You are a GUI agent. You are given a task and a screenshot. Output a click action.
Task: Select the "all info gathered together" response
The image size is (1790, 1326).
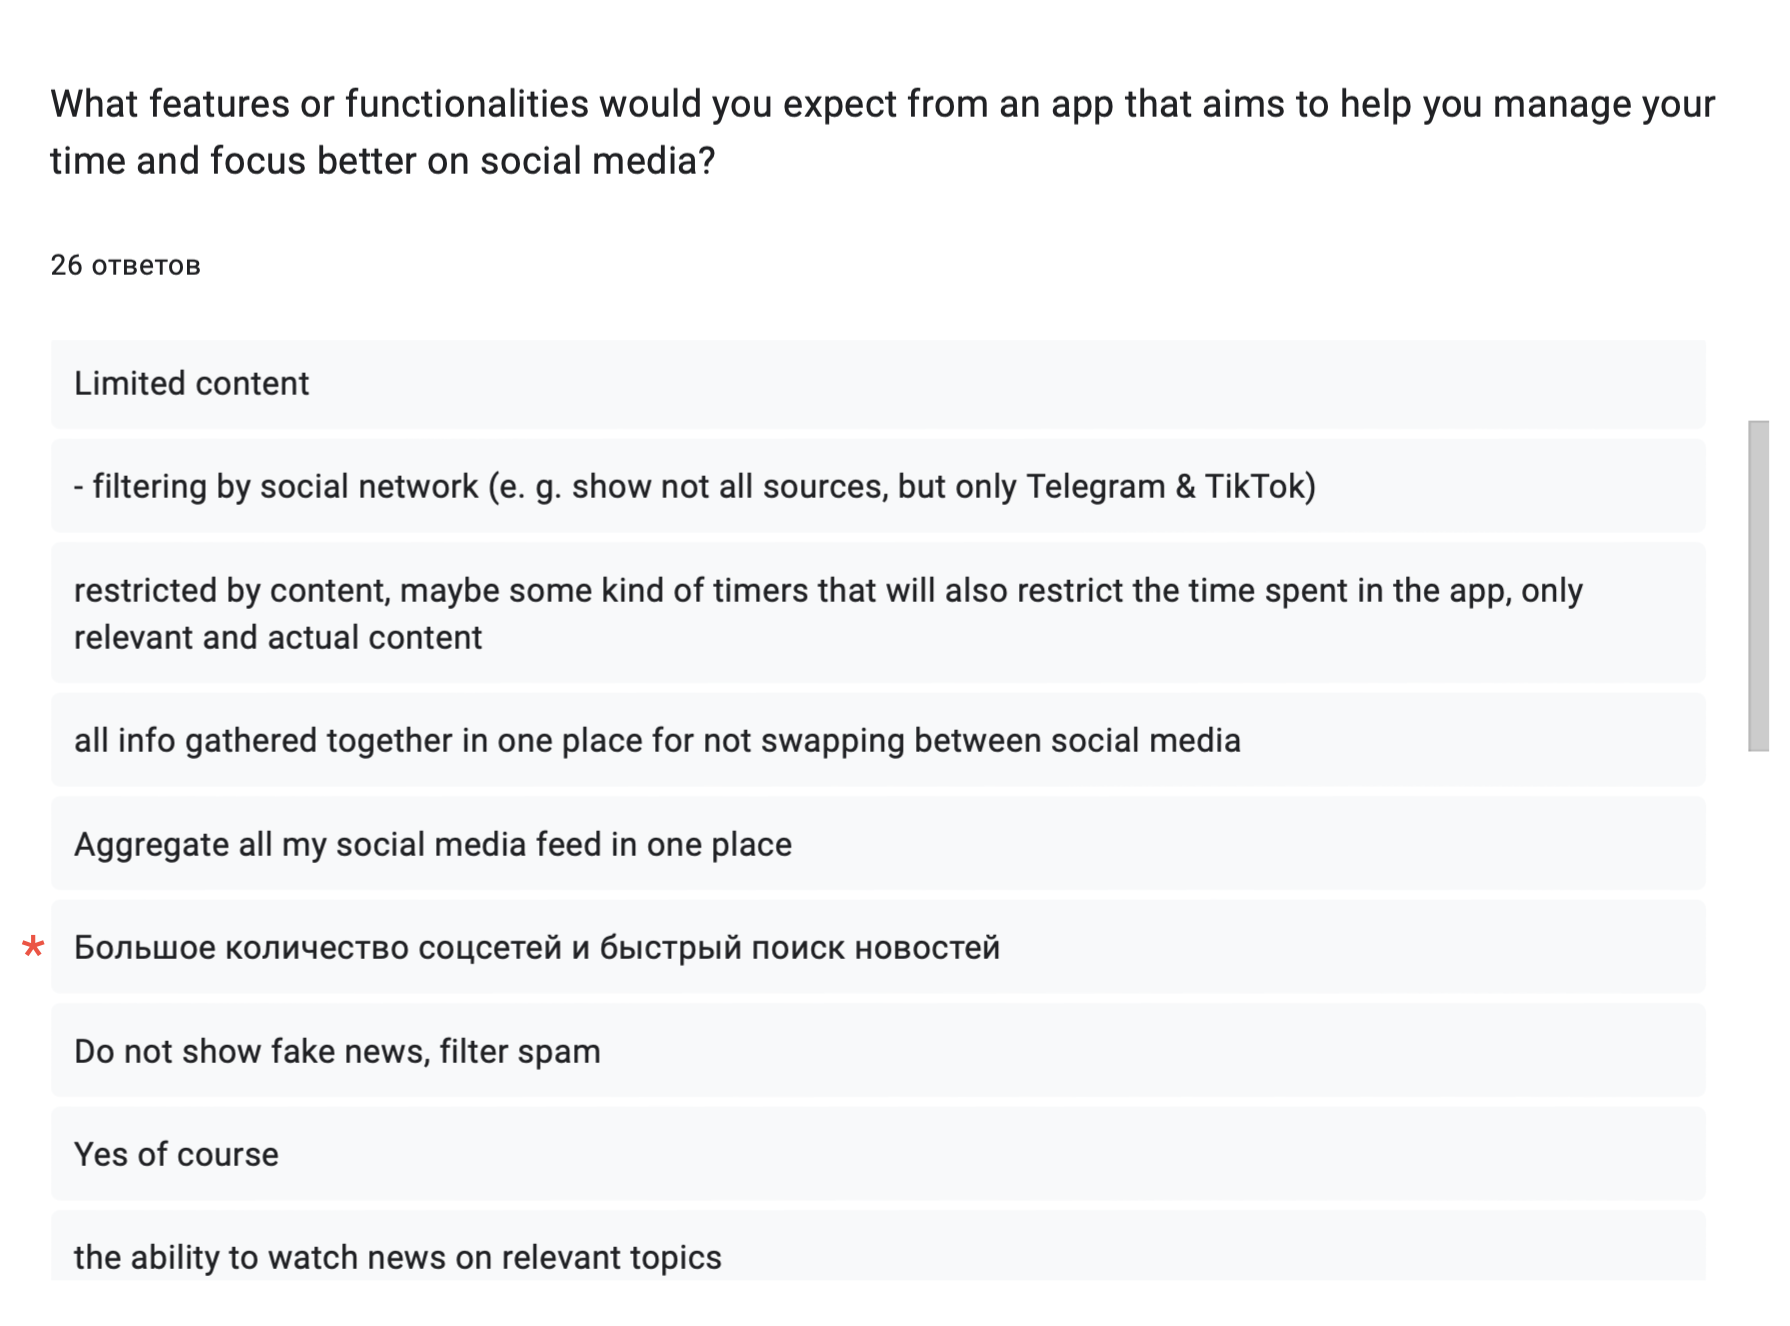pos(657,741)
